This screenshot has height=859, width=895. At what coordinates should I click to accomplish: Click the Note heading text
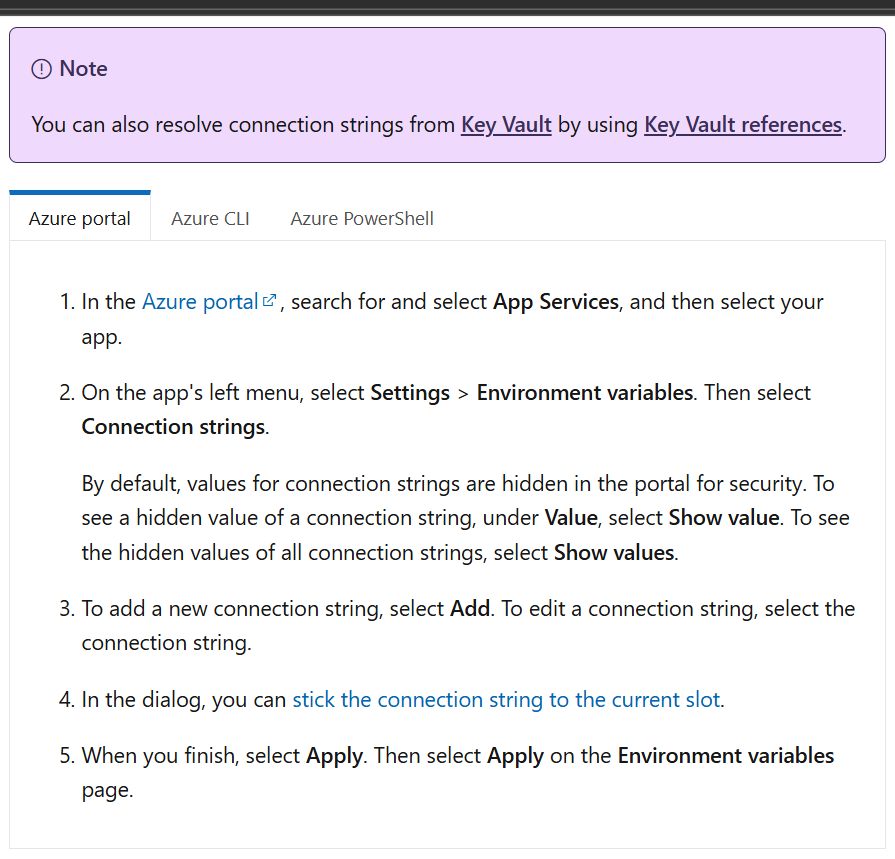pos(83,68)
